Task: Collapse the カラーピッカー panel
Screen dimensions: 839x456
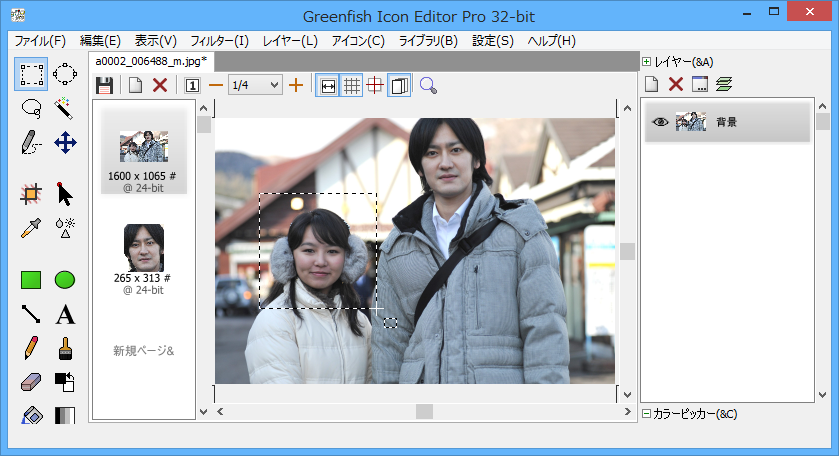Action: click(646, 414)
